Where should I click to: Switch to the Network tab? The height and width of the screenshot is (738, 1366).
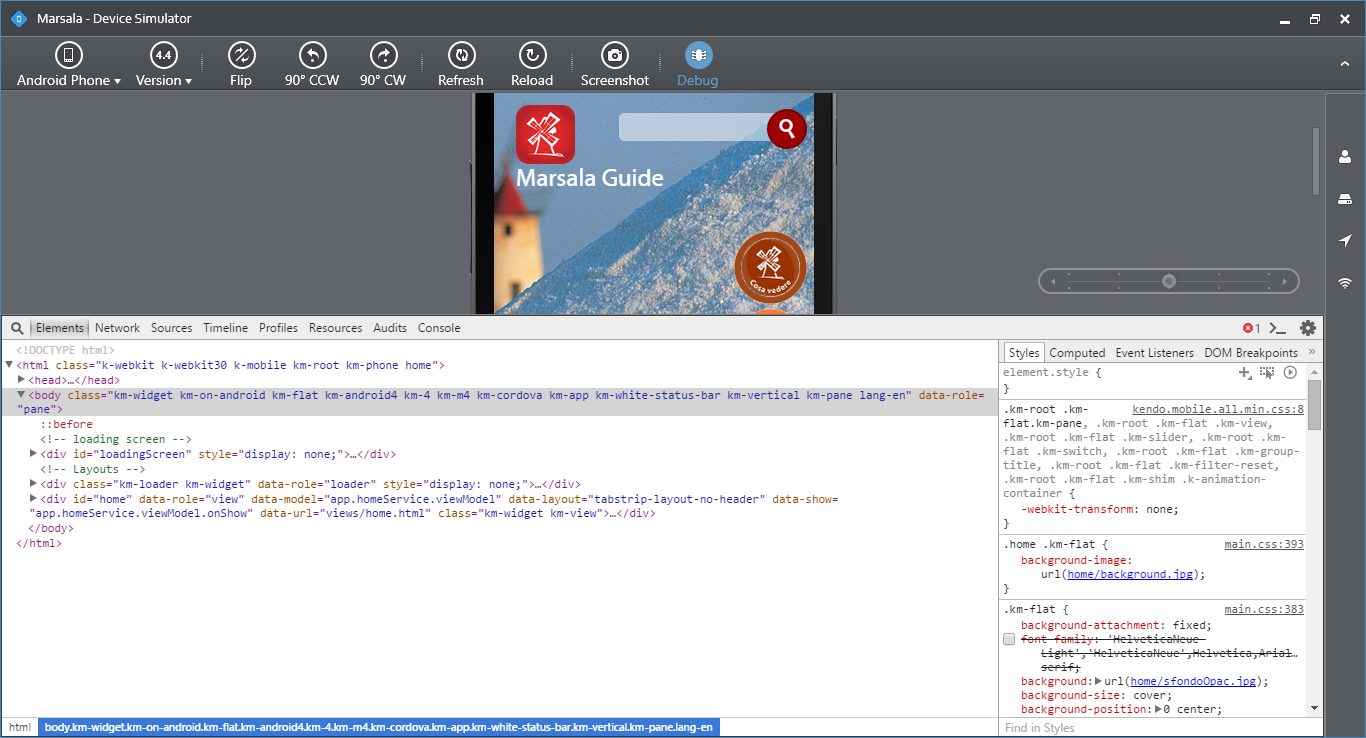coord(117,328)
